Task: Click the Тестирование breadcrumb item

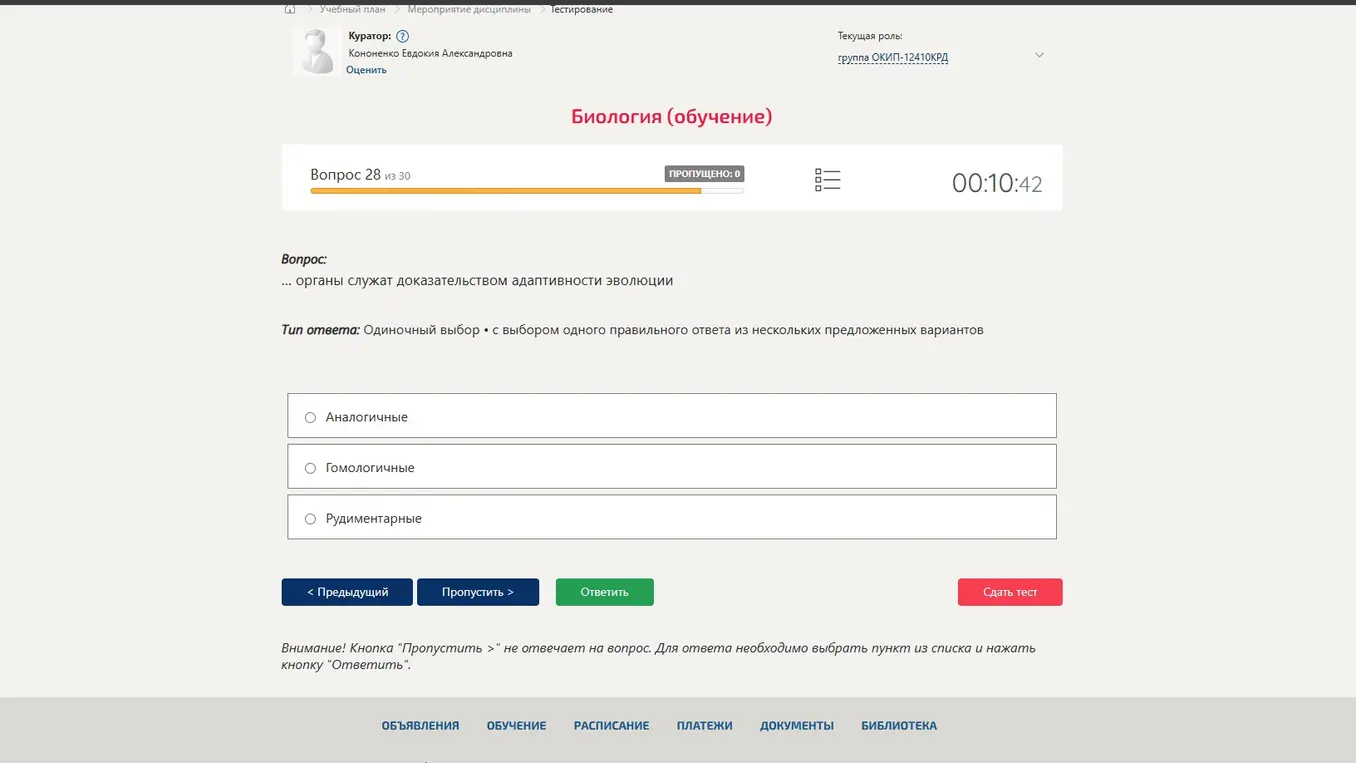Action: pyautogui.click(x=581, y=9)
